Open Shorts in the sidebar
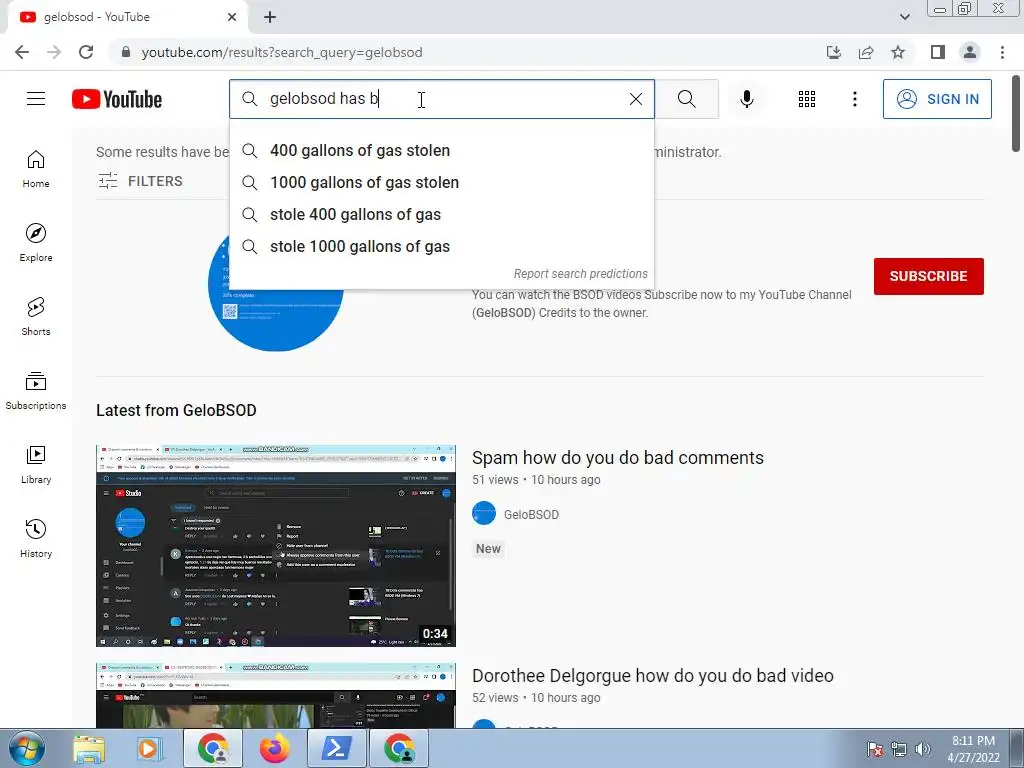1024x768 pixels. tap(36, 317)
